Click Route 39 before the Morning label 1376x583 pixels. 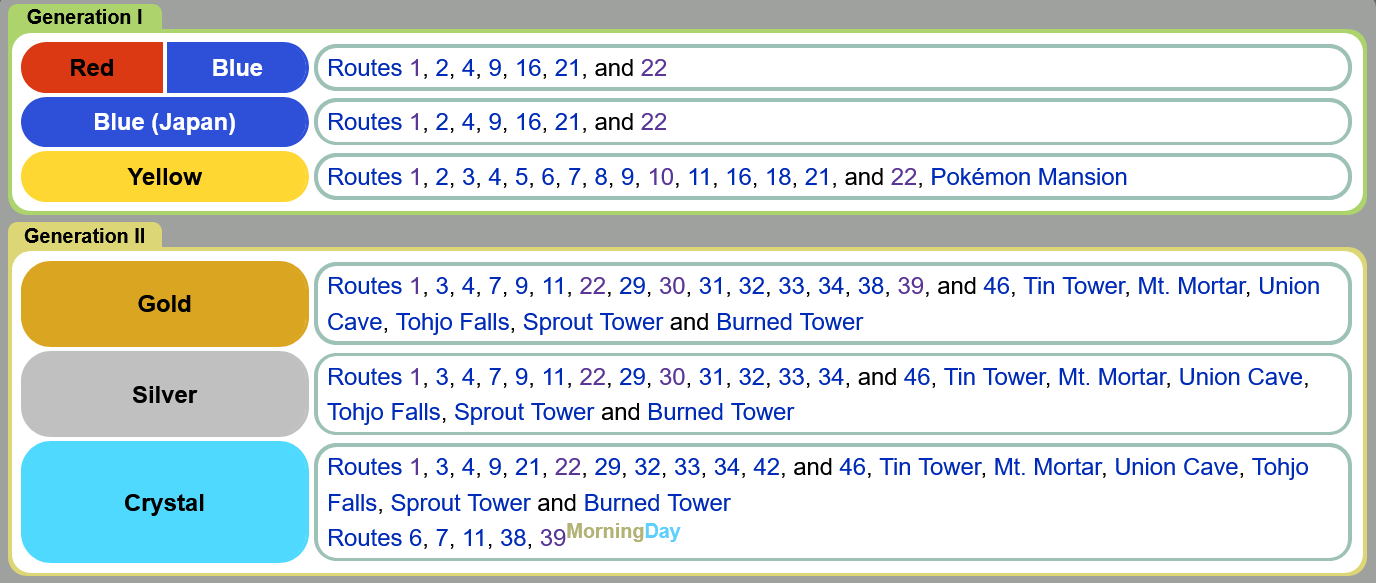(553, 538)
